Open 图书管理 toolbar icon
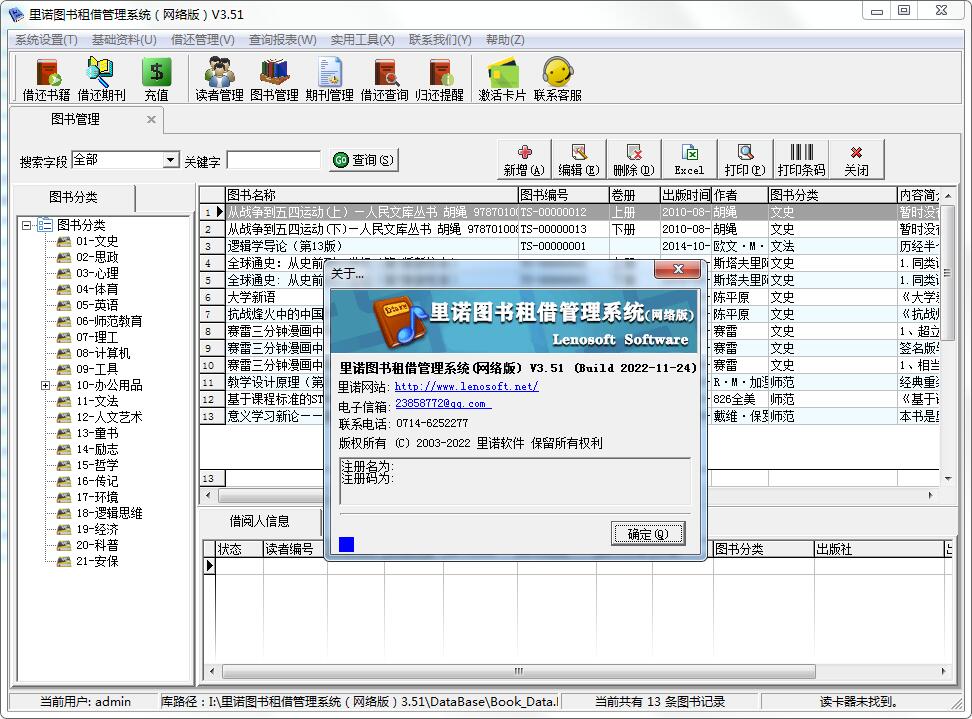Screen dimensions: 972x719 [274, 79]
